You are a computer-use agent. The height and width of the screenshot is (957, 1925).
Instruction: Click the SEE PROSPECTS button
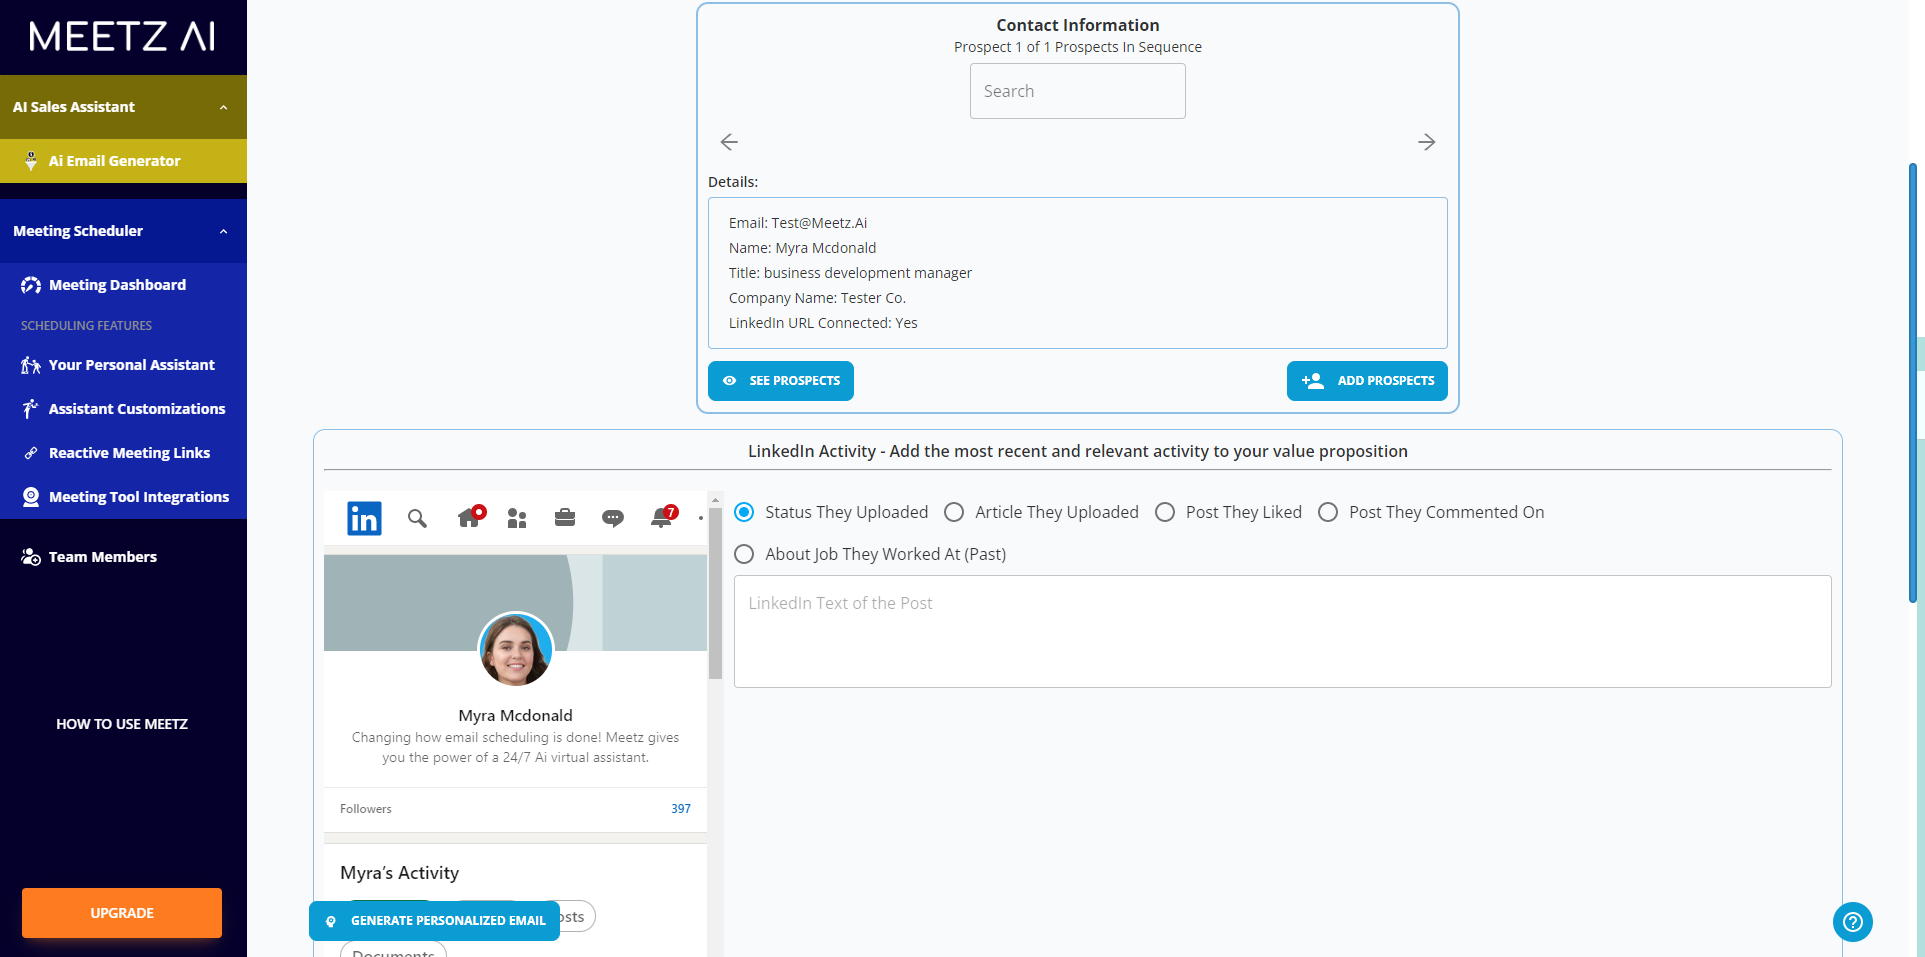[781, 381]
